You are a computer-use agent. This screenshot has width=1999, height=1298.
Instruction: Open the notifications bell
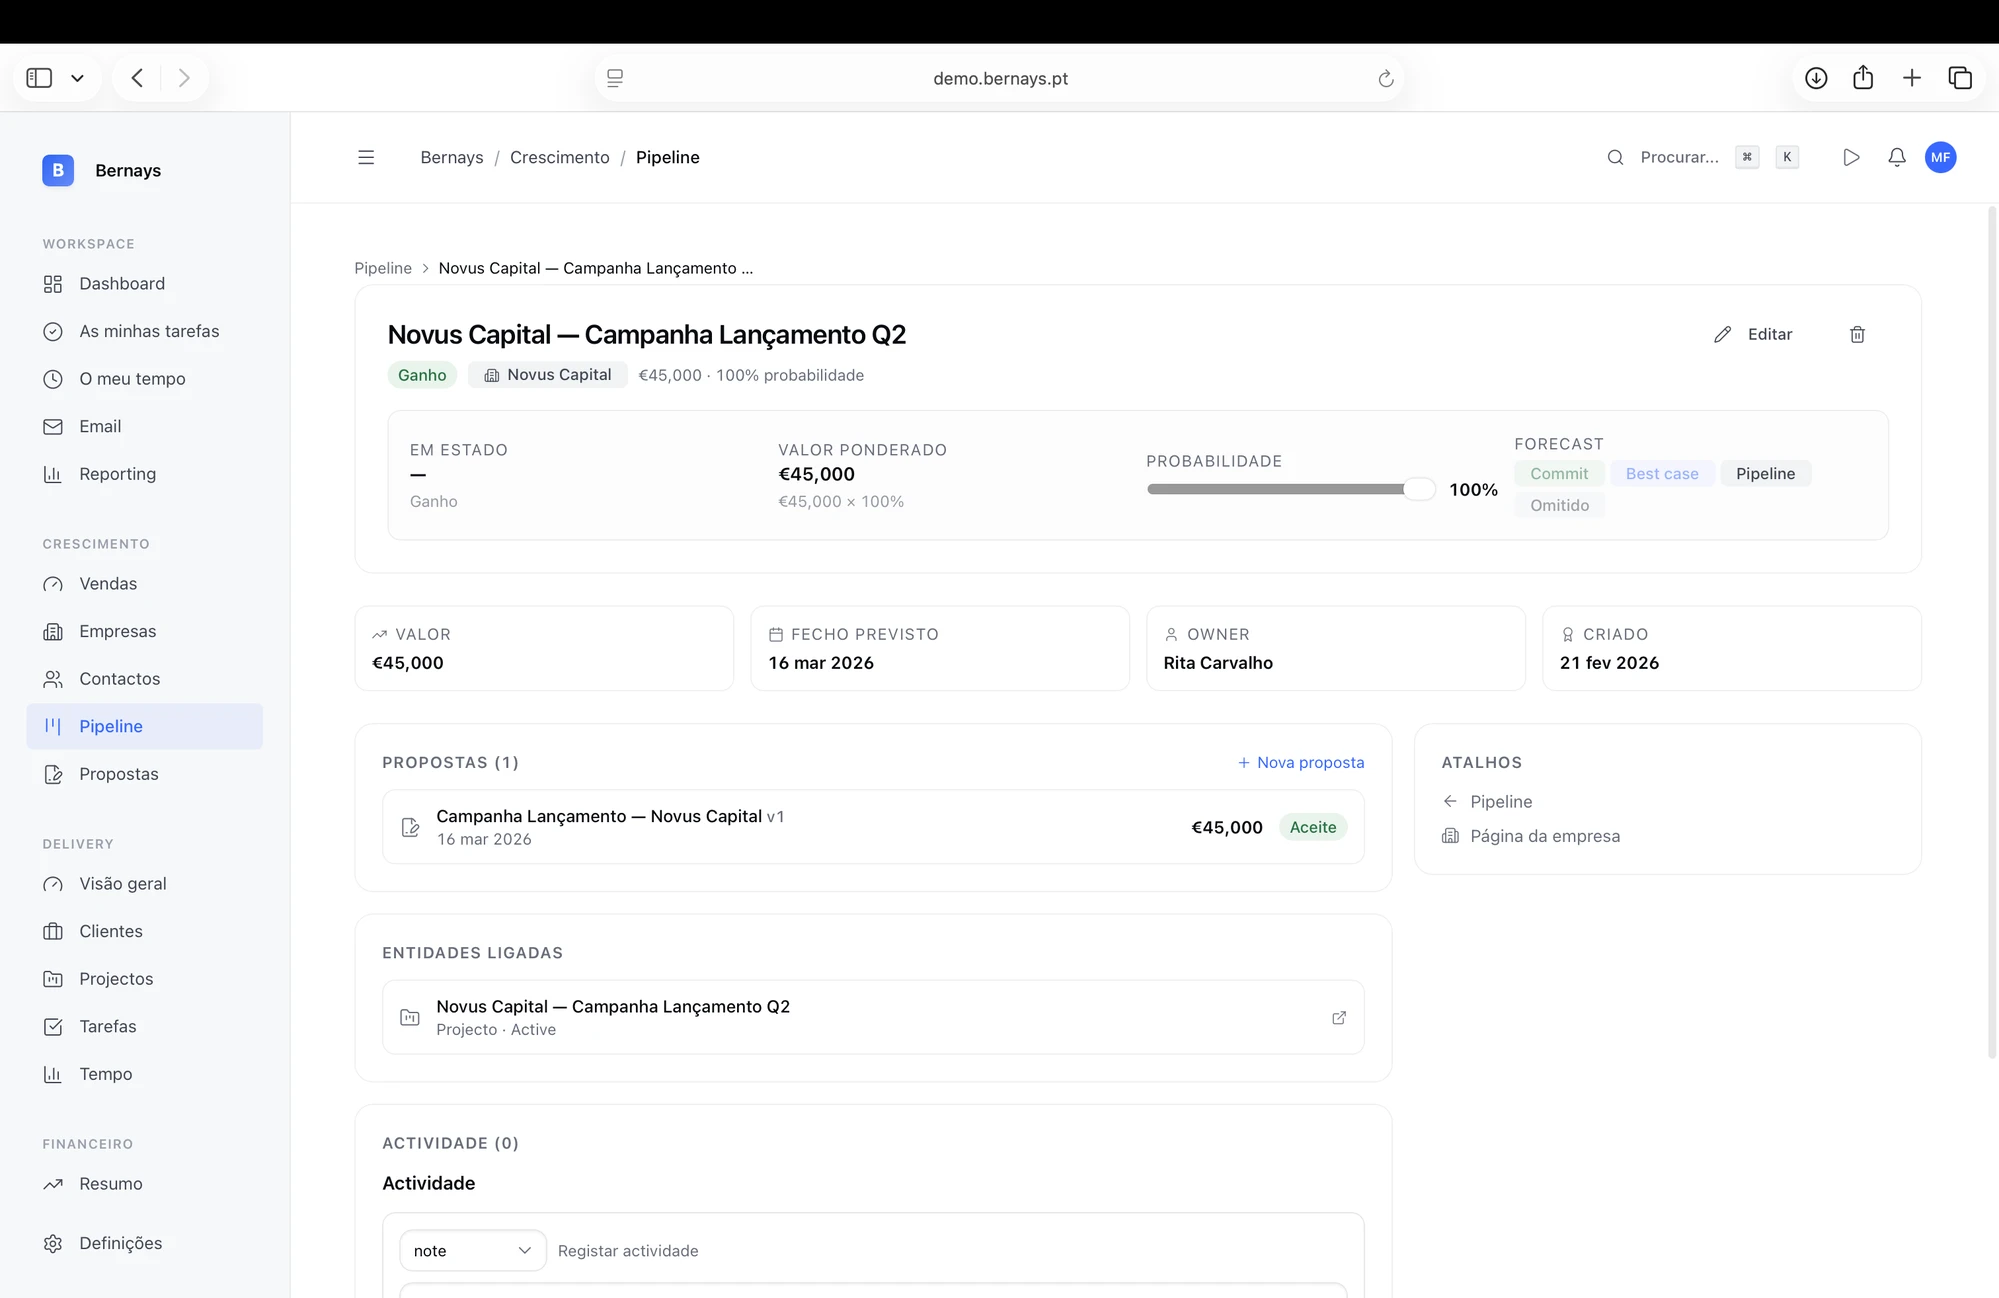[x=1896, y=157]
